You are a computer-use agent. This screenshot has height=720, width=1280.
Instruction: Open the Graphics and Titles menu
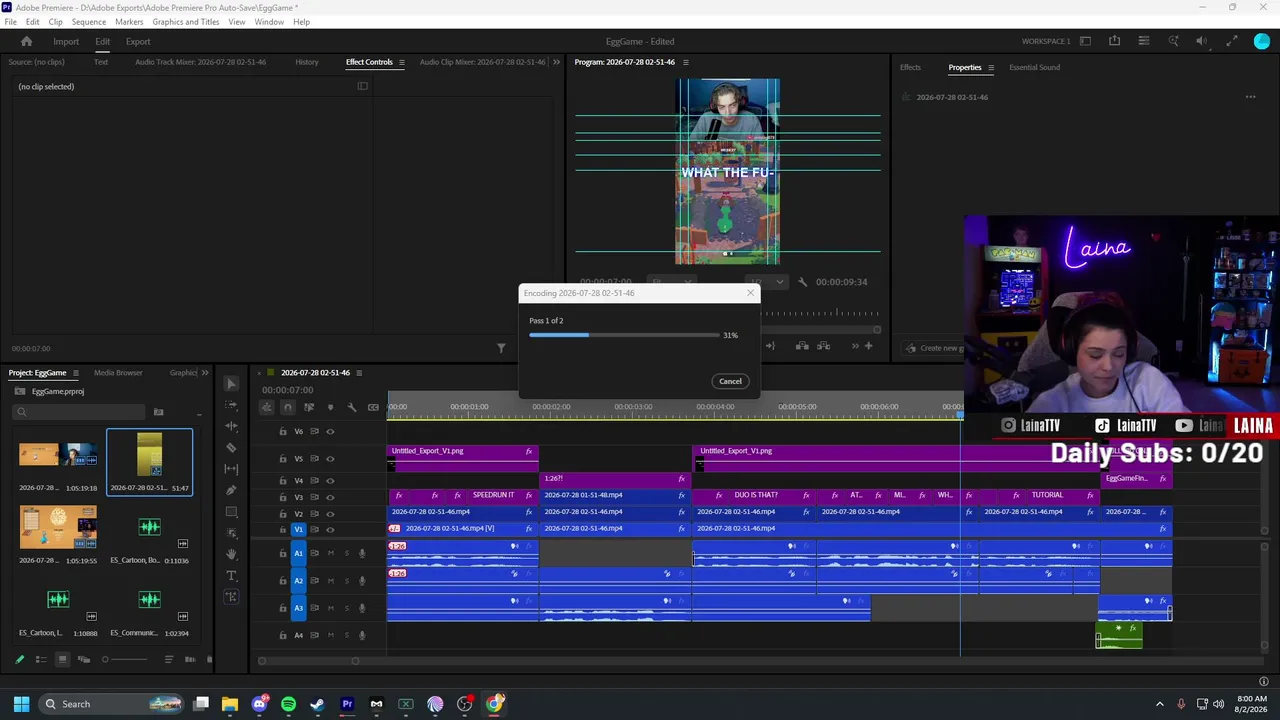[186, 22]
